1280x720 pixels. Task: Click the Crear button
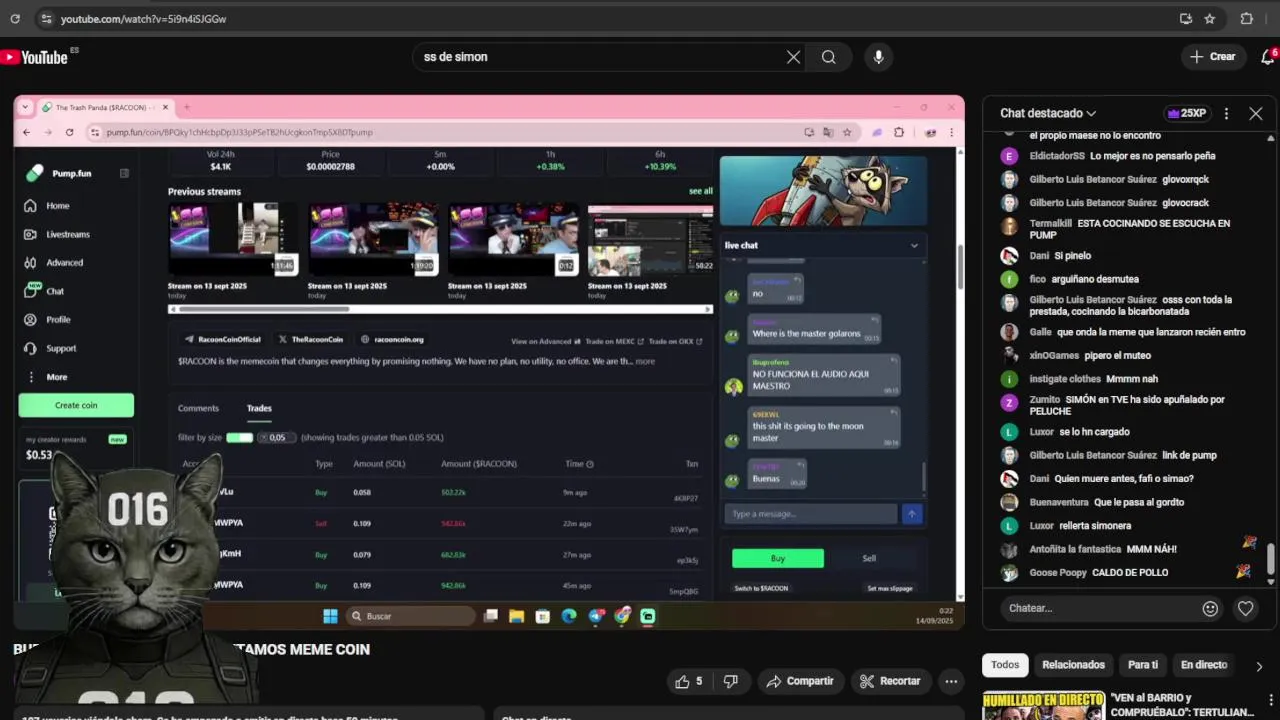[x=1213, y=57]
